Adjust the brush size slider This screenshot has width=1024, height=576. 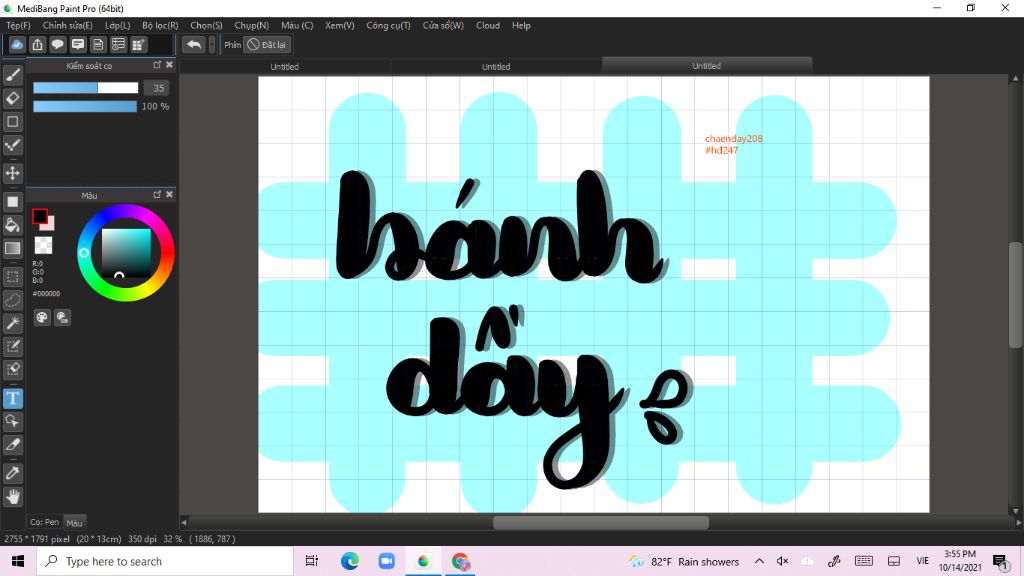tap(86, 88)
